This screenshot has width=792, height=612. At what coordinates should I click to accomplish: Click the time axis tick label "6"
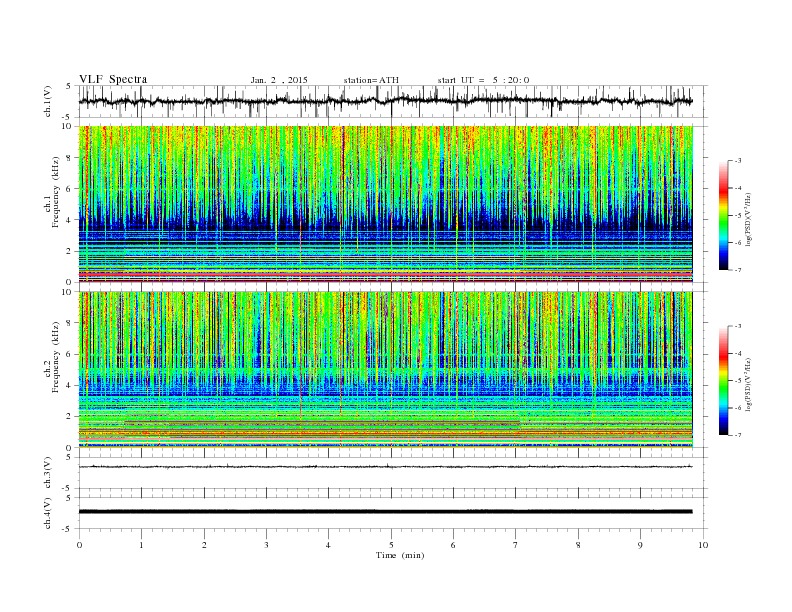click(453, 545)
